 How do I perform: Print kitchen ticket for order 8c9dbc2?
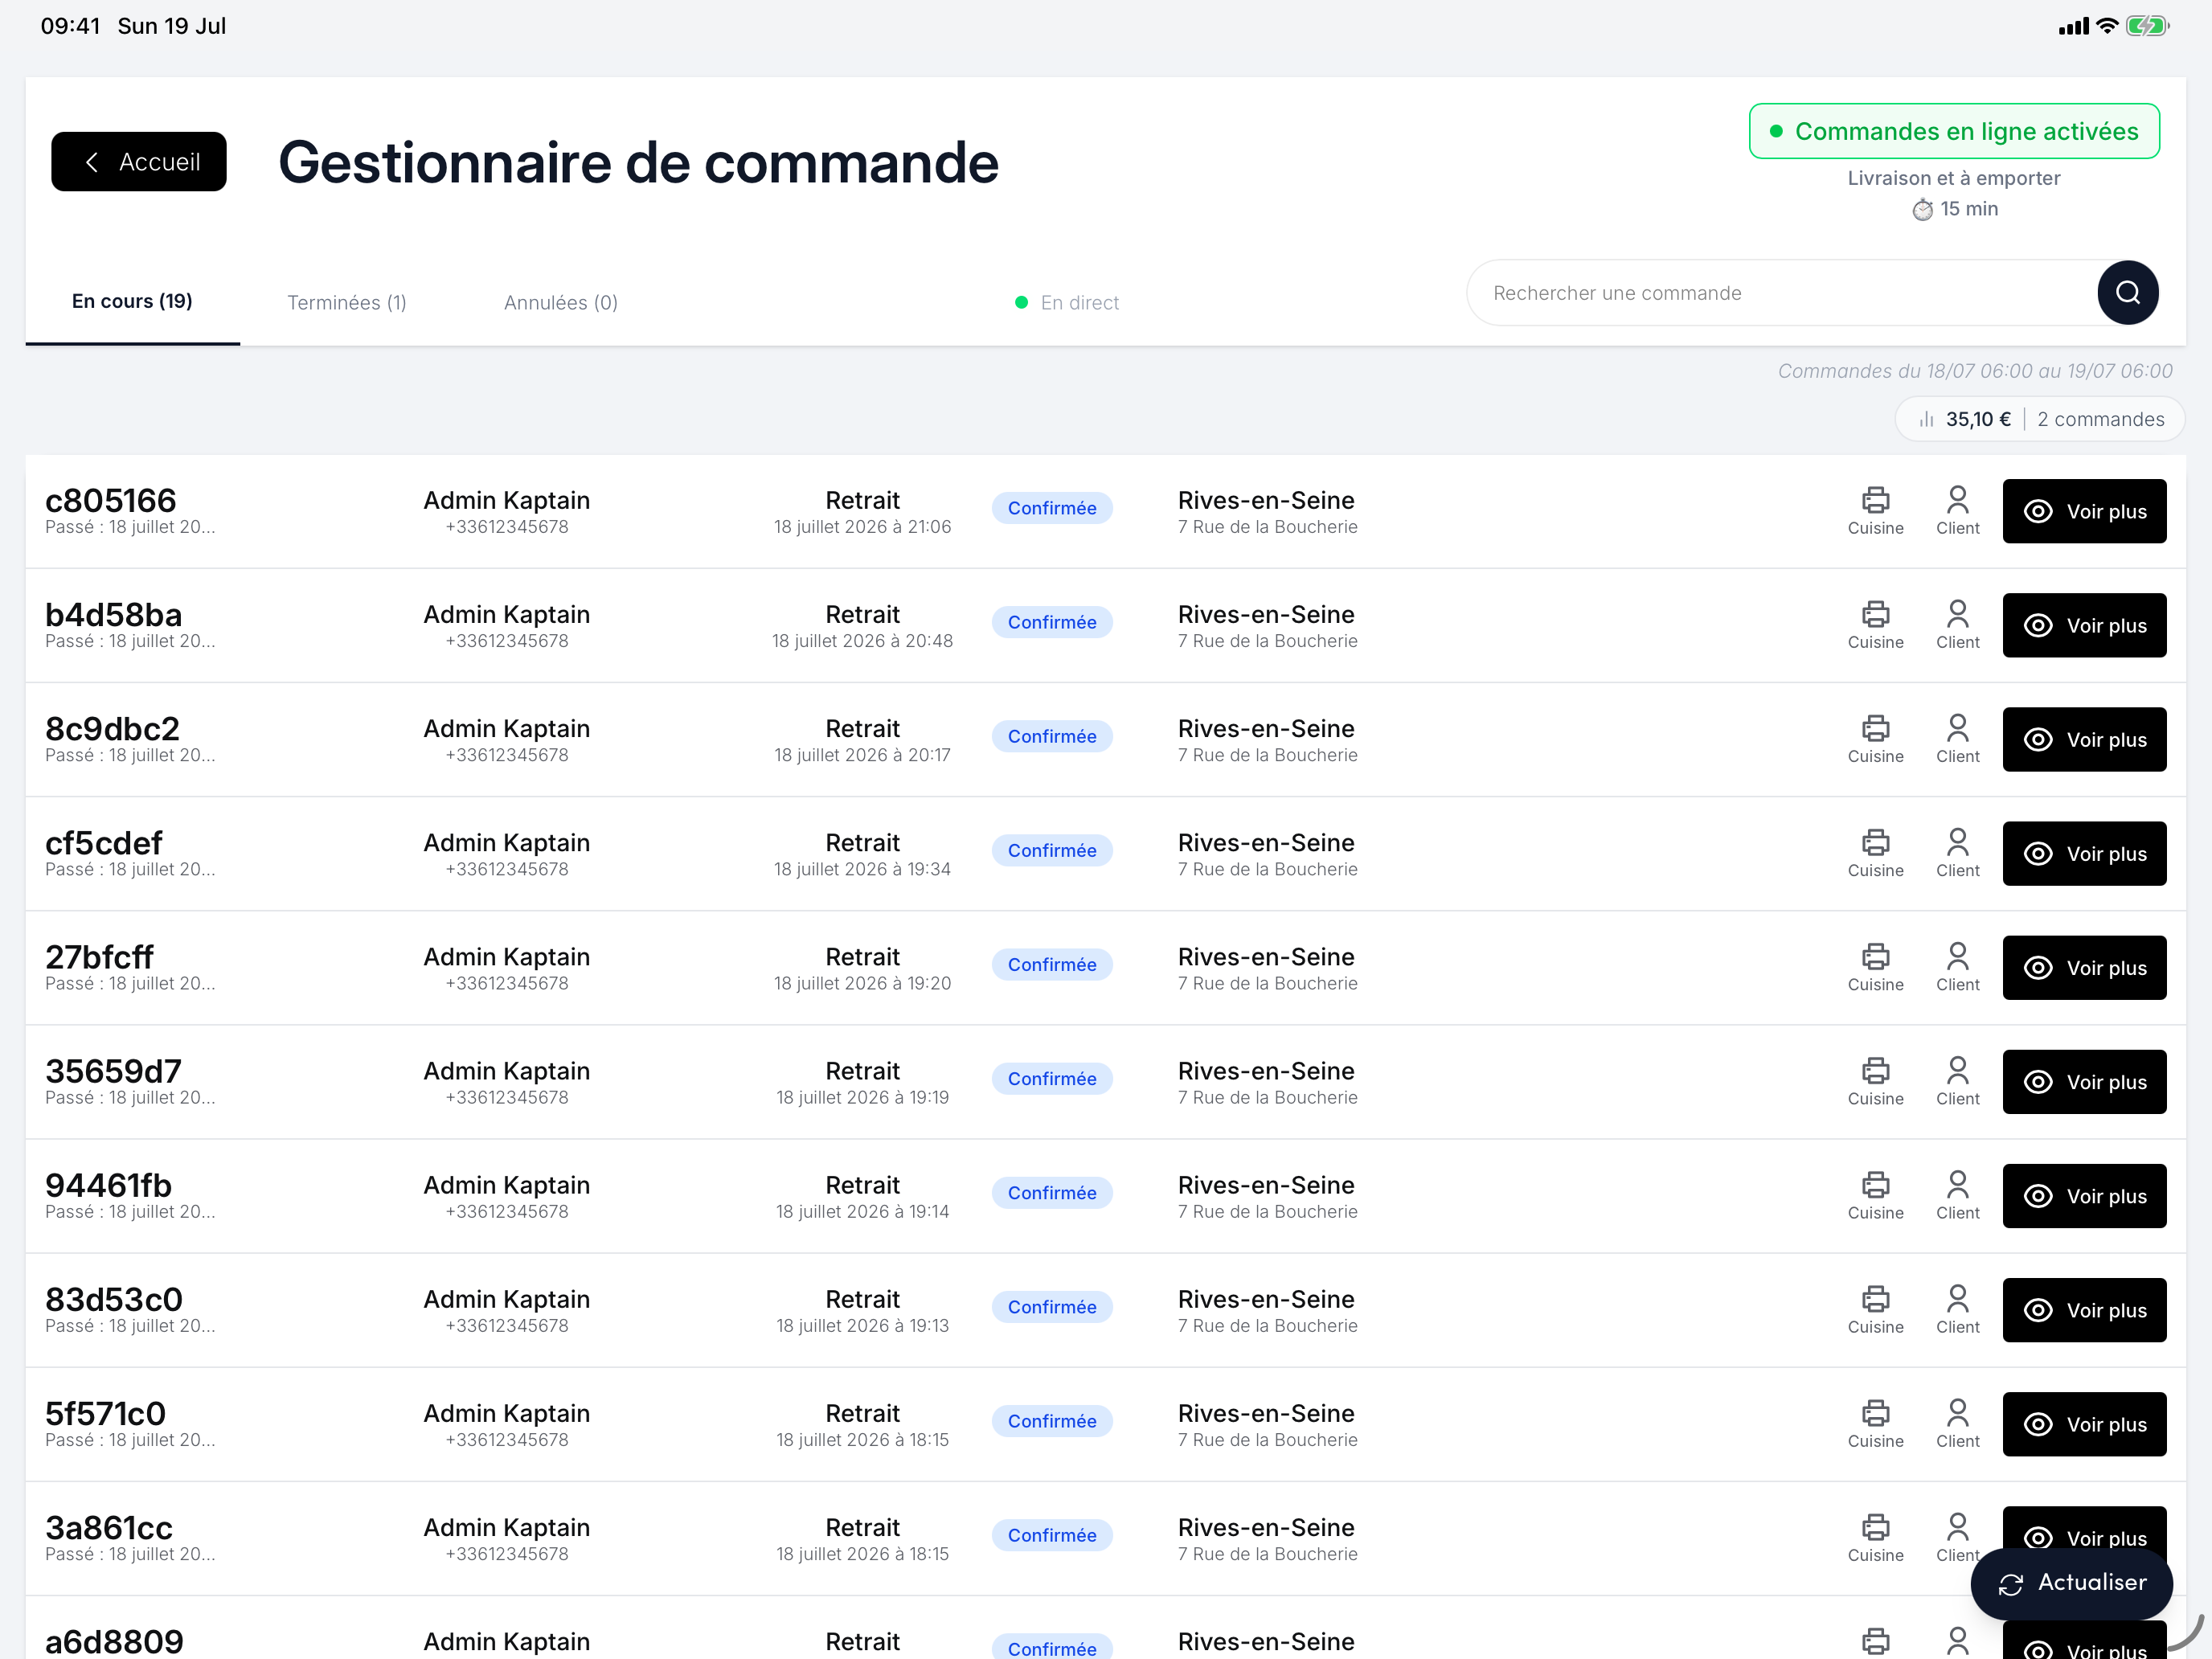click(x=1875, y=739)
